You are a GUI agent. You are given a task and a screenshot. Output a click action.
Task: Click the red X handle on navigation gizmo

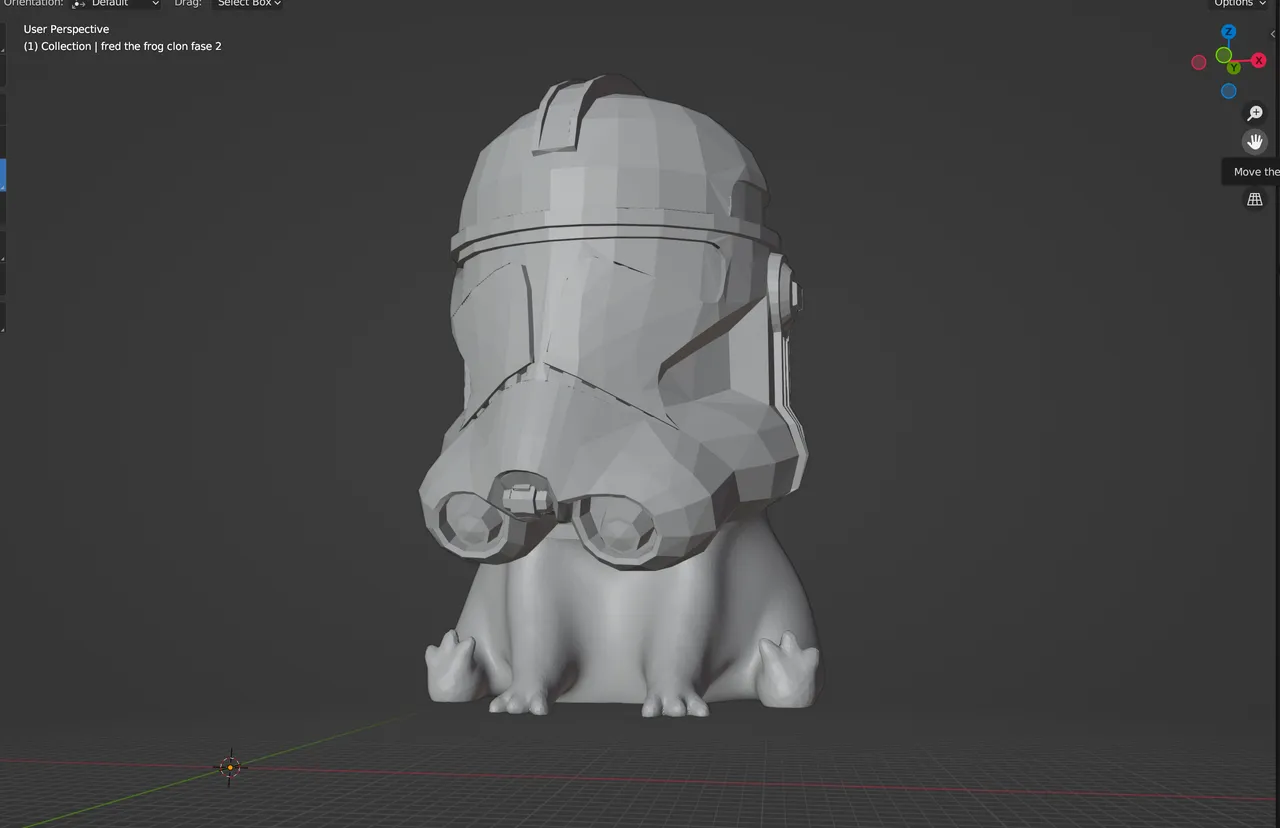[1258, 60]
